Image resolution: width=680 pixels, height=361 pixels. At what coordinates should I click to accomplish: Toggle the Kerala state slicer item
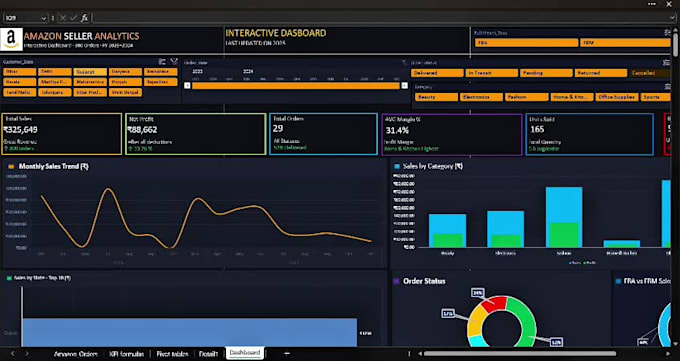click(x=20, y=82)
